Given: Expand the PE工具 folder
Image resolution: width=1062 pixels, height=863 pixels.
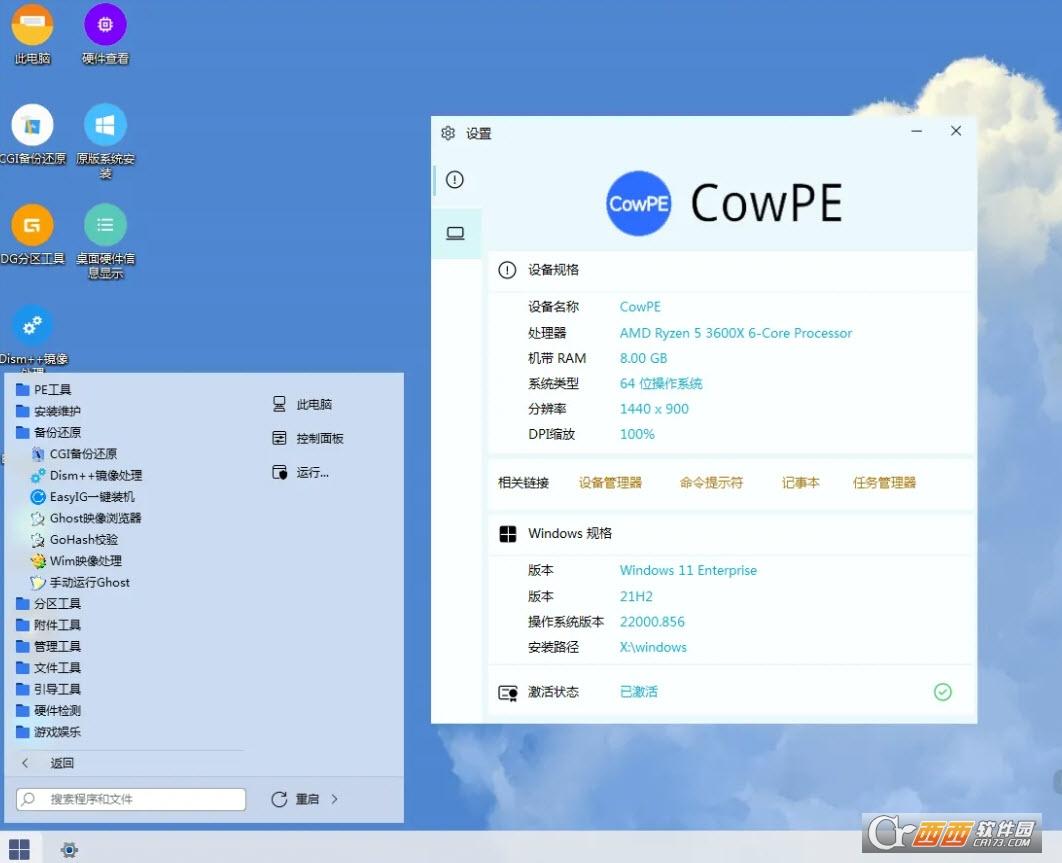Looking at the screenshot, I should tap(43, 390).
